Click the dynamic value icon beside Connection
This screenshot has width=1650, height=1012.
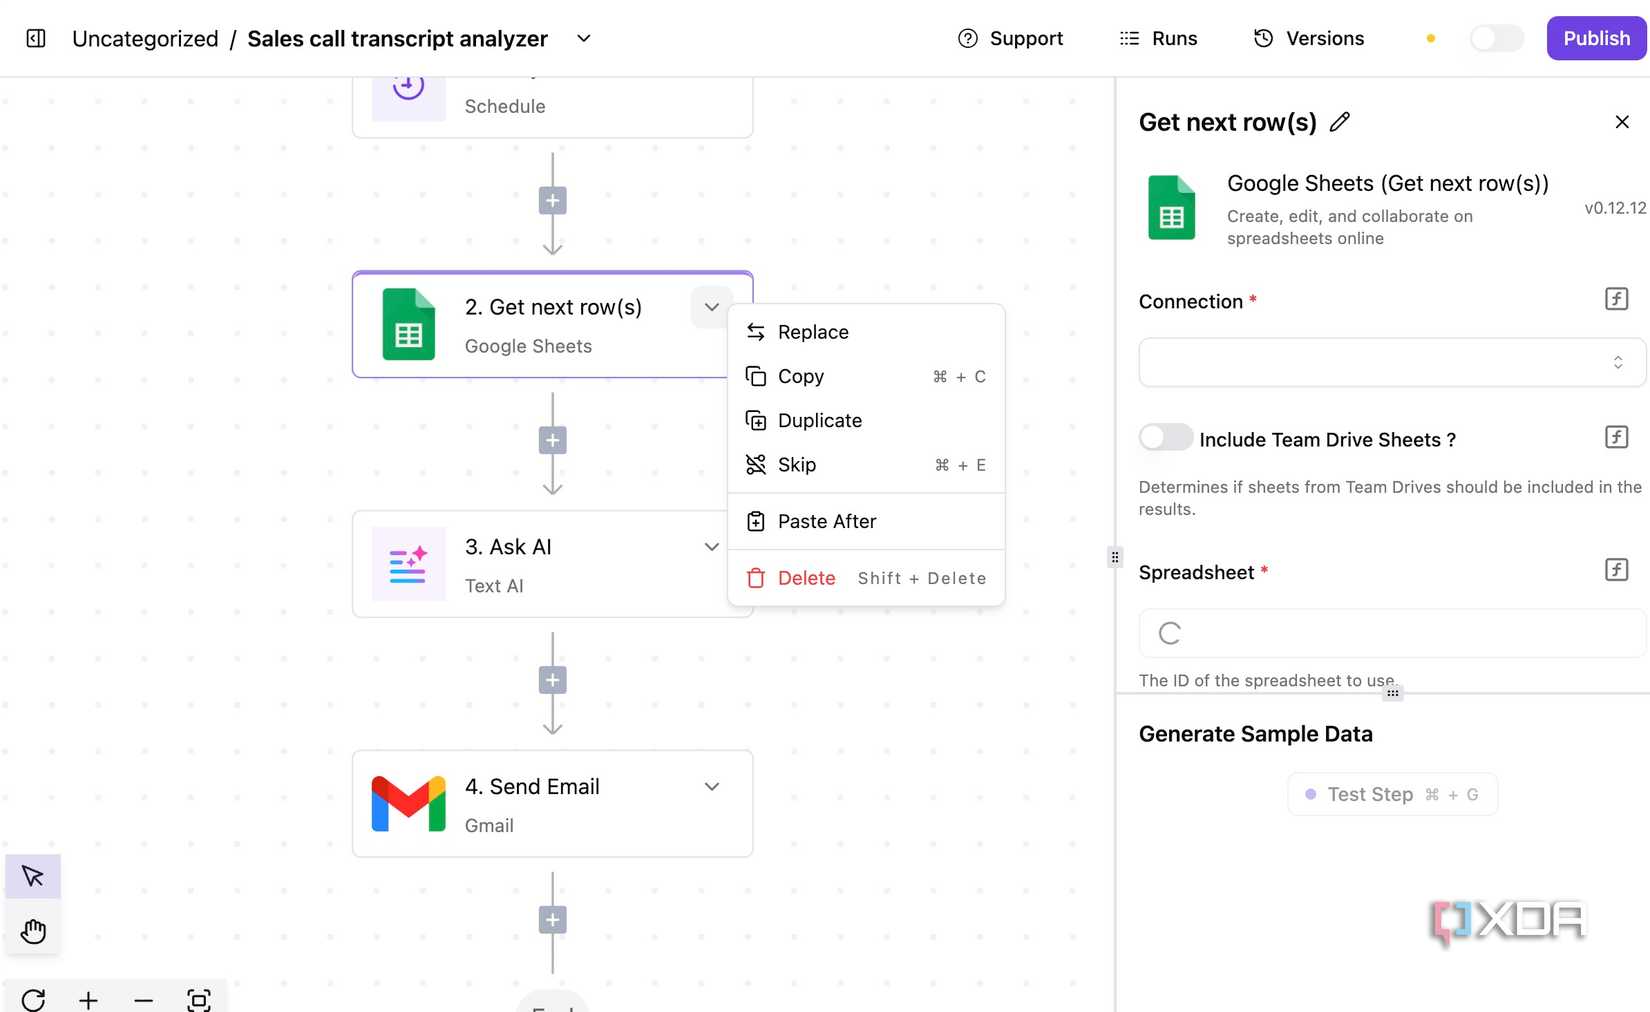(1616, 298)
